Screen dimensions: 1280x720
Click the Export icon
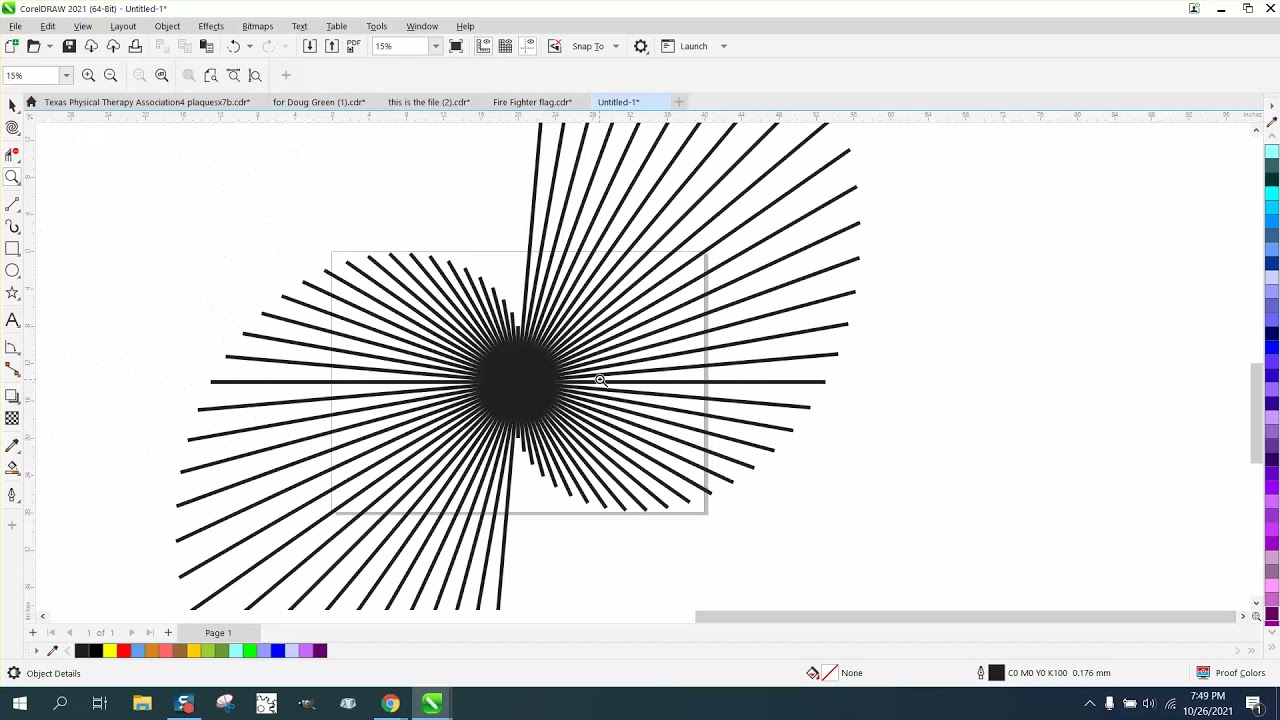click(x=332, y=46)
